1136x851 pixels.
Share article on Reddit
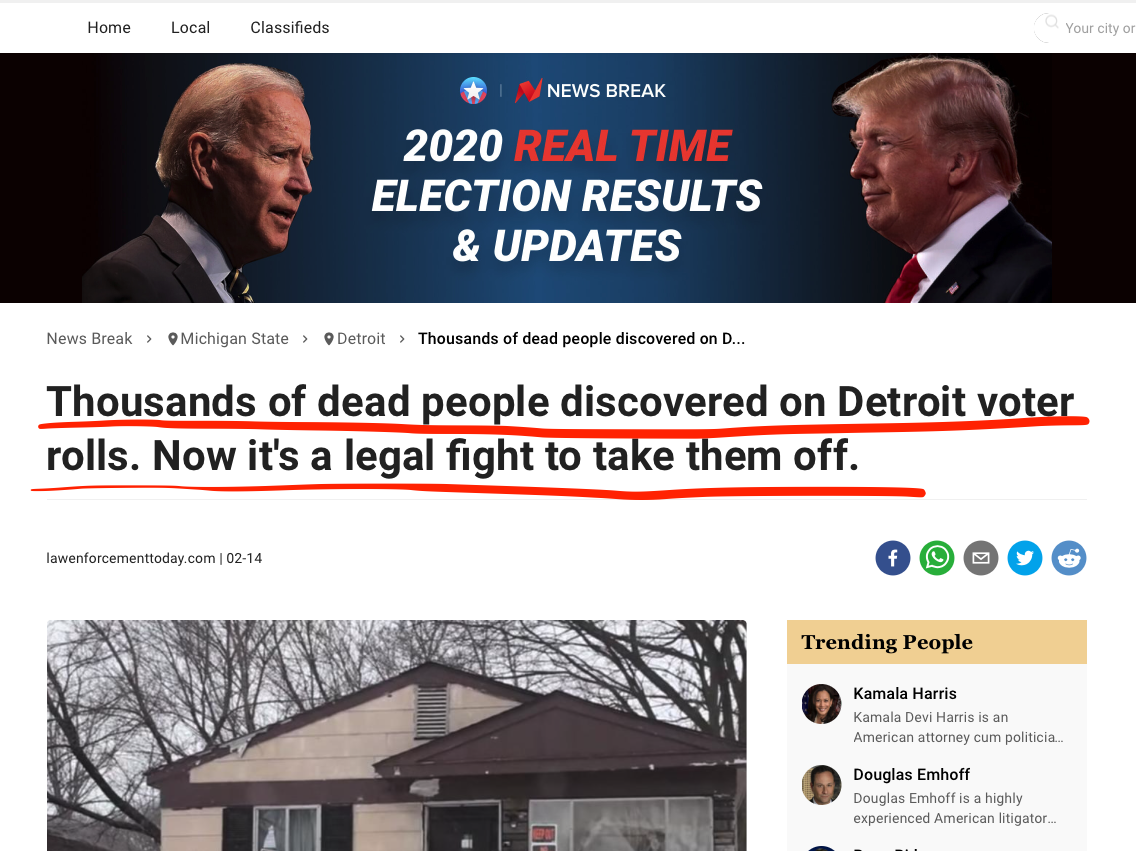[1069, 558]
